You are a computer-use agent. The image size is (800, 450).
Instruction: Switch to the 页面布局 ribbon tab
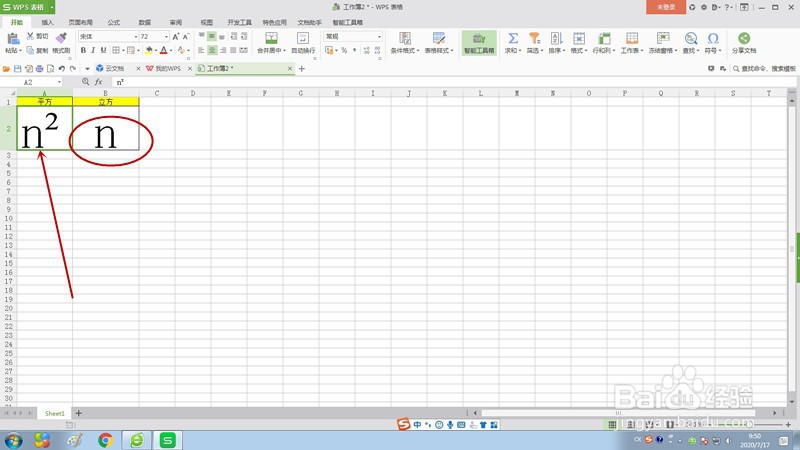tap(81, 22)
